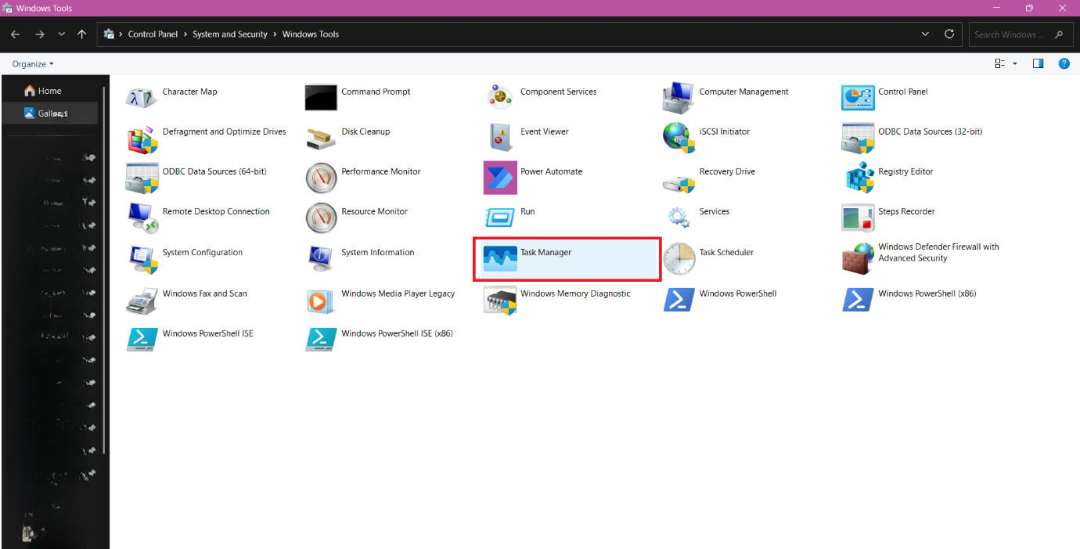Select the Disk Cleanup icon
Viewport: 1080px width, 549px height.
pyautogui.click(x=321, y=138)
